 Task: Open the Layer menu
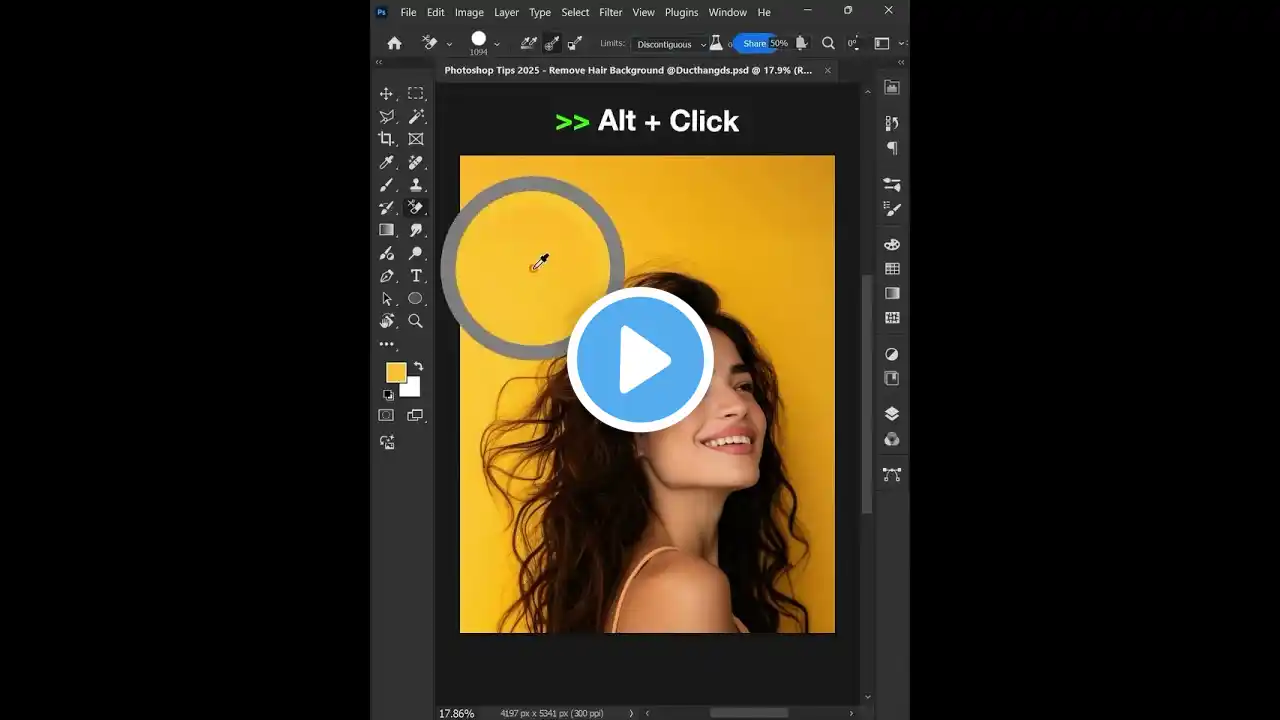click(507, 12)
